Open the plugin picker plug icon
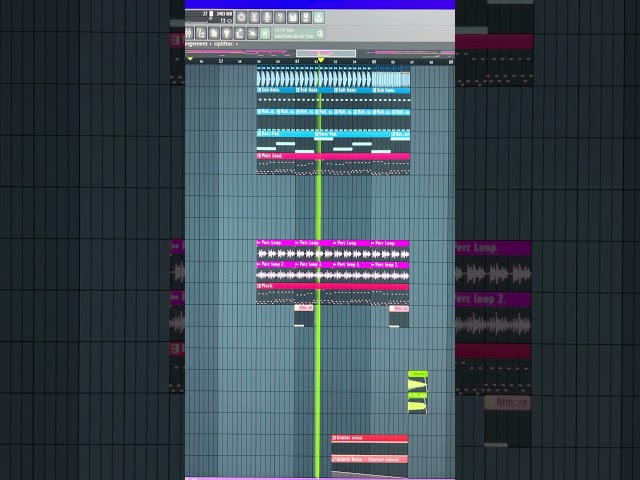The height and width of the screenshot is (480, 640). (227, 33)
